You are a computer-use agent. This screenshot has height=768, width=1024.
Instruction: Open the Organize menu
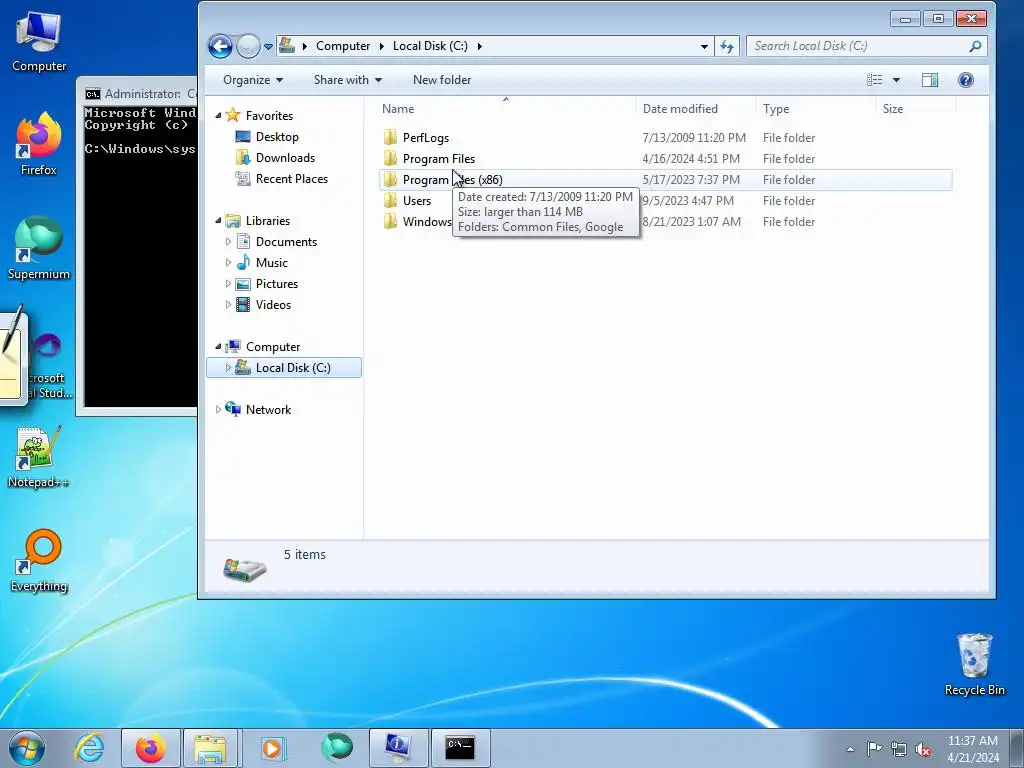pyautogui.click(x=253, y=80)
